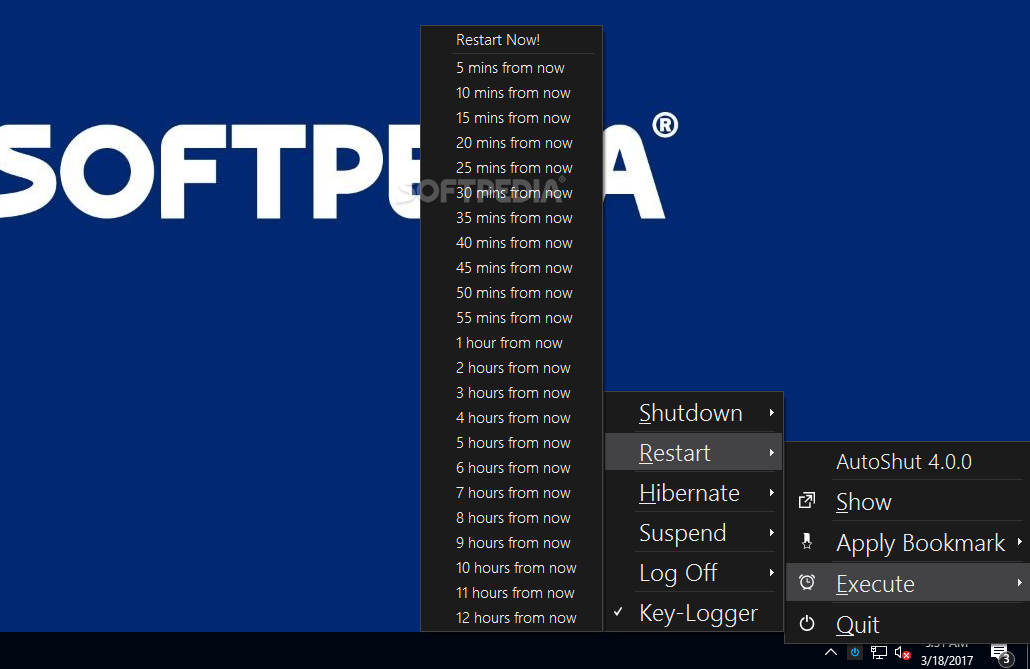Pick 4 hours from now
The height and width of the screenshot is (669, 1030).
[x=511, y=417]
